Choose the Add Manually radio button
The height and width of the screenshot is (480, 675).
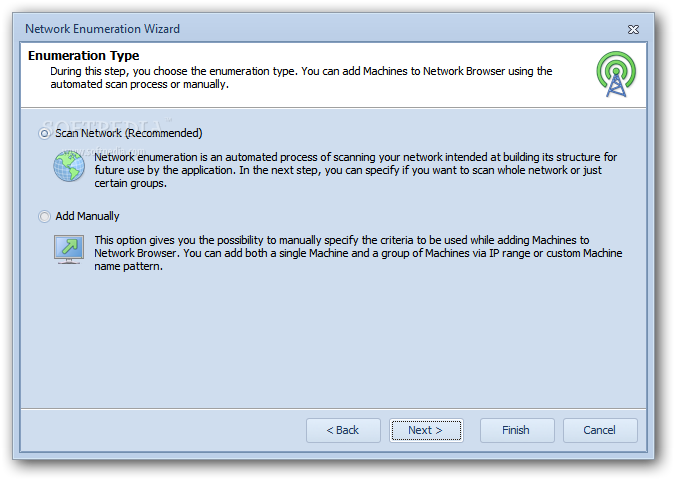[44, 216]
